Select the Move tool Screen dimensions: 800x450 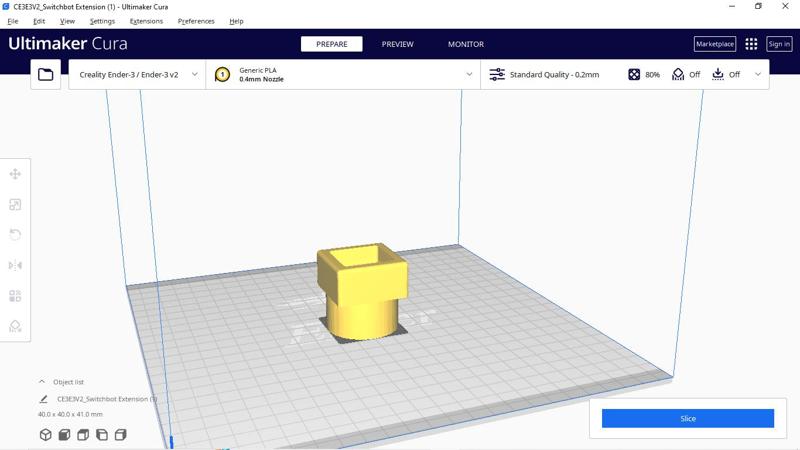(15, 174)
